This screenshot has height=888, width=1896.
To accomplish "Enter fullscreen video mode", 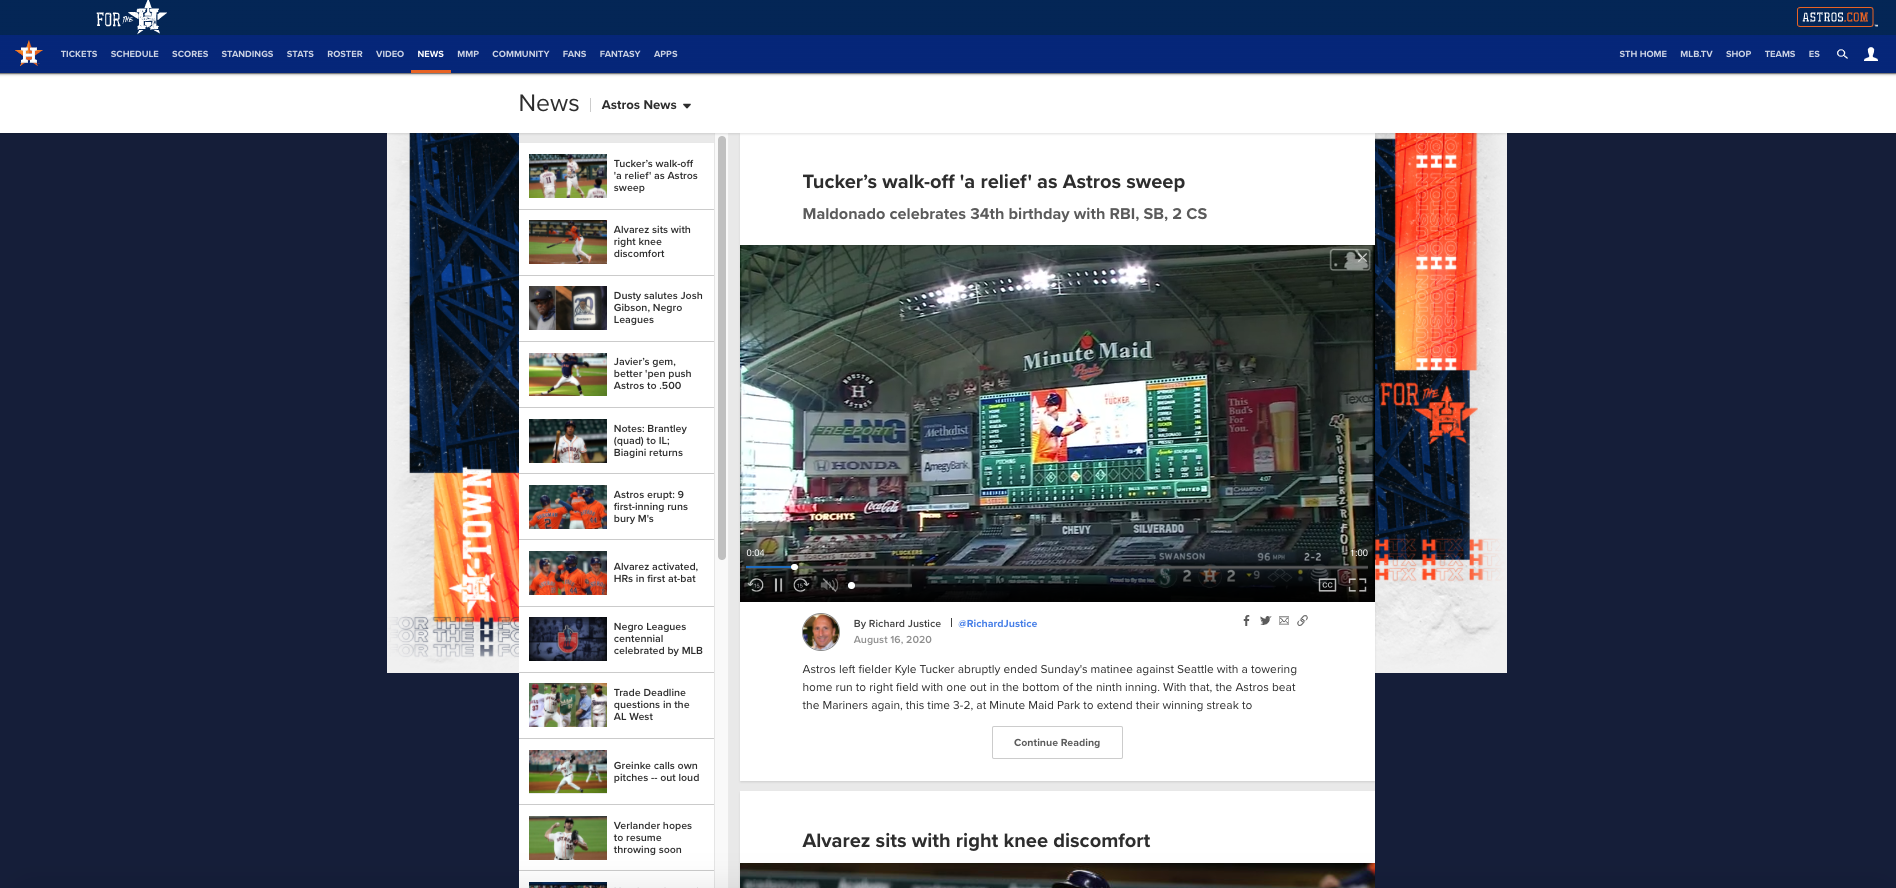I will tap(1357, 585).
